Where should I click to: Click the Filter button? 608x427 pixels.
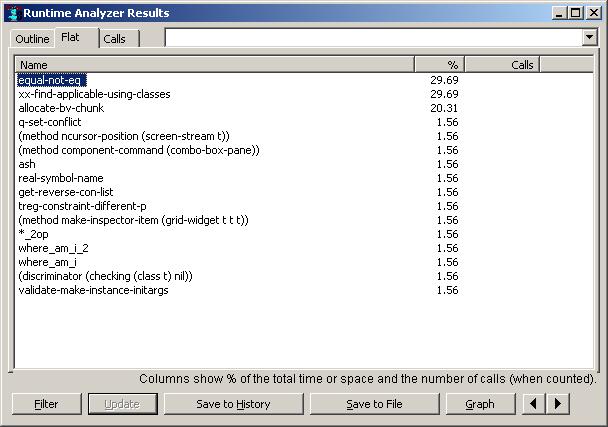click(47, 404)
